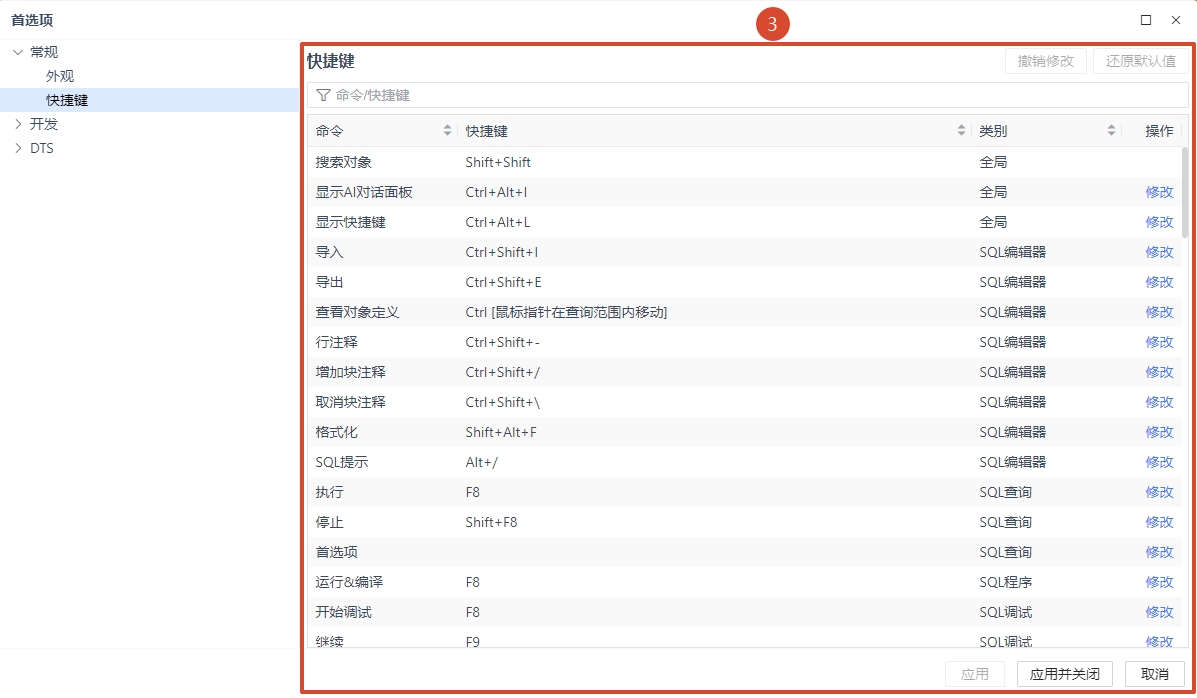
Task: Click 修改 for 导入 row
Action: pyautogui.click(x=1159, y=252)
